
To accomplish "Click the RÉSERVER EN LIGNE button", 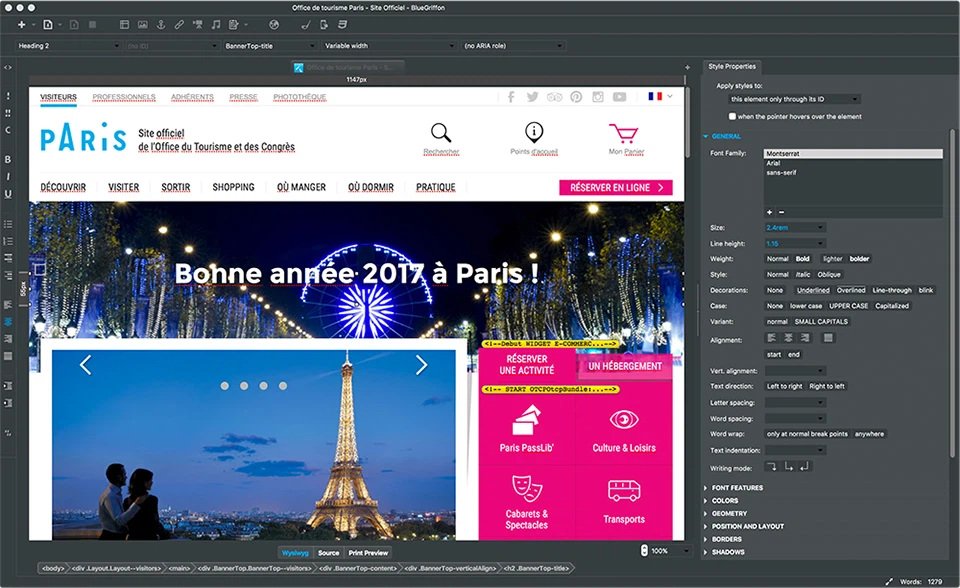I will click(x=616, y=187).
